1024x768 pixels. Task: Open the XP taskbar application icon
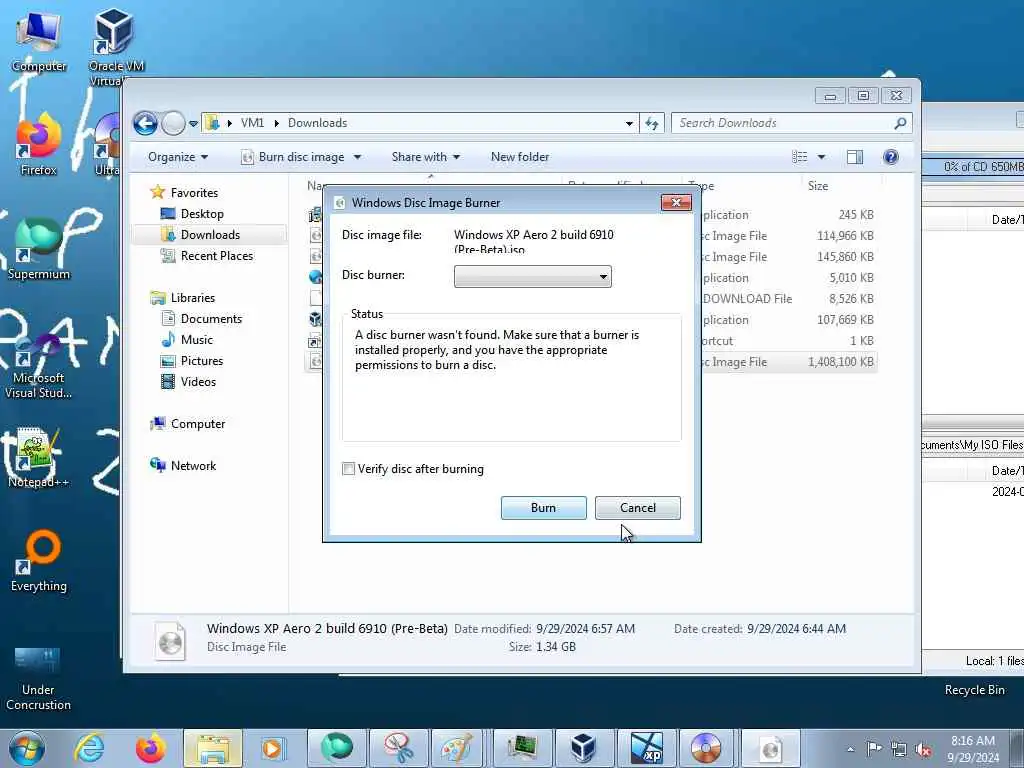pos(646,748)
